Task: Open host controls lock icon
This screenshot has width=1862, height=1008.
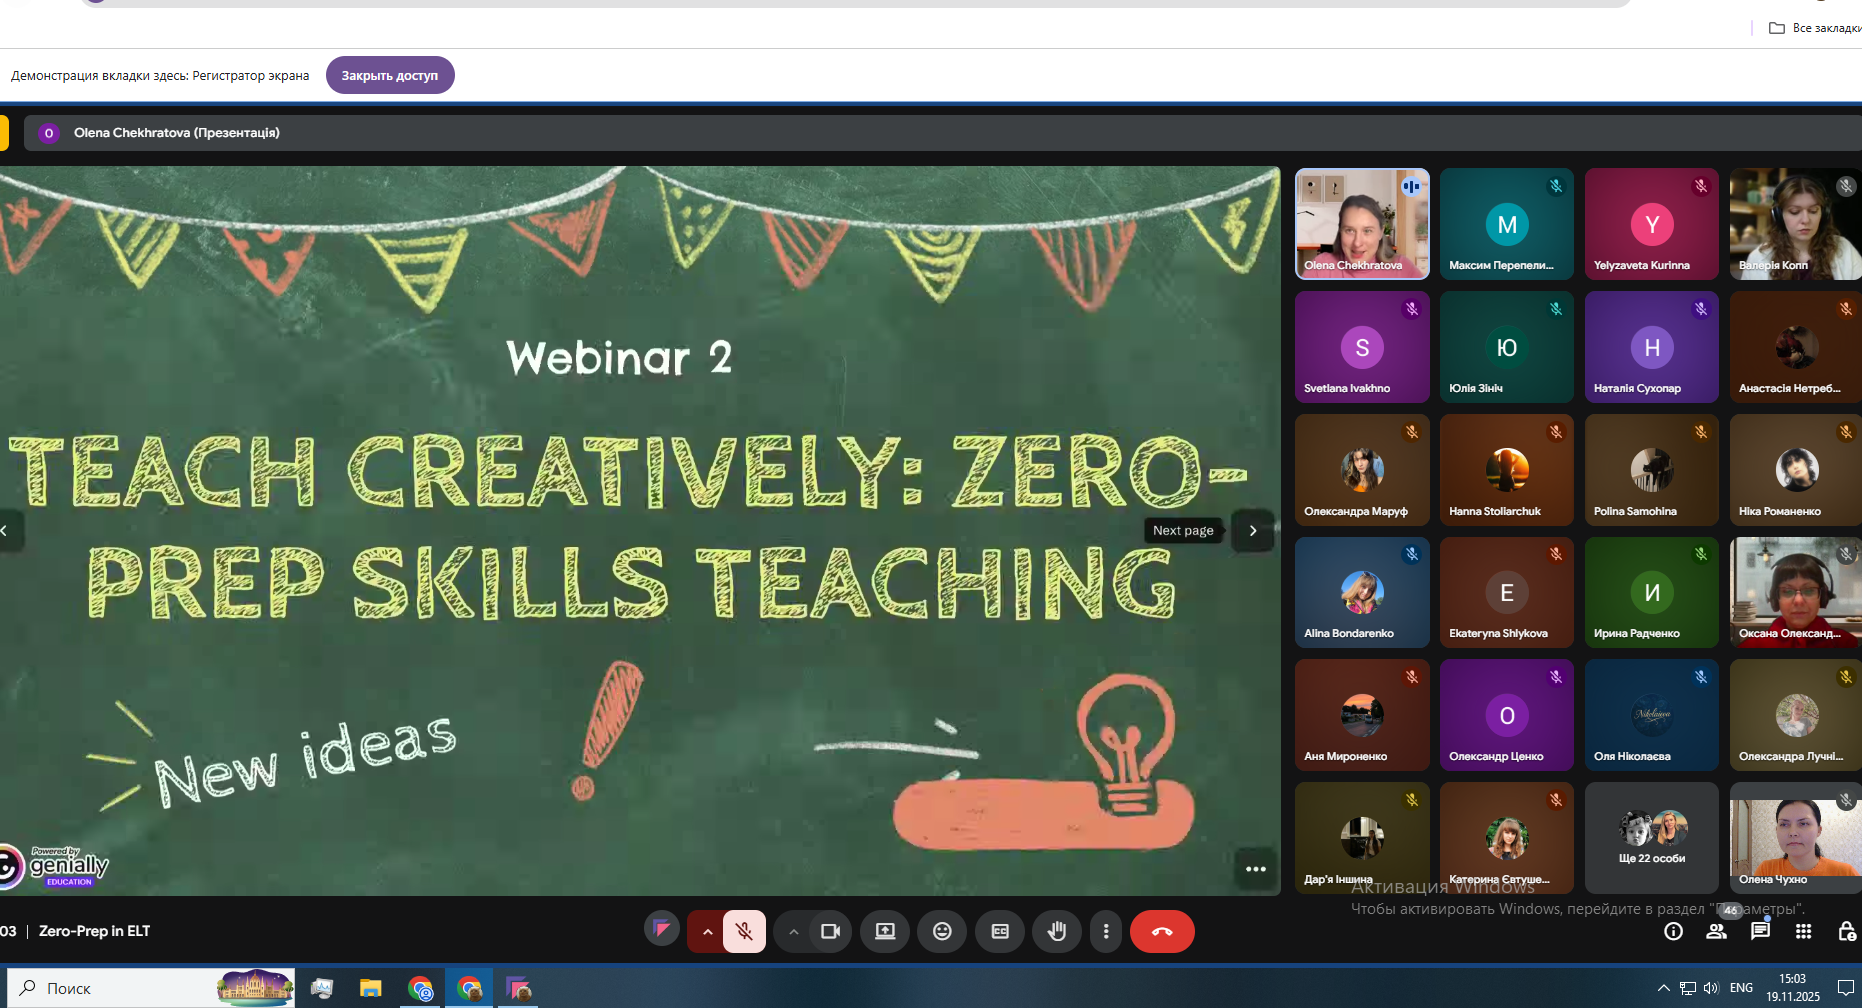Action: click(x=1846, y=932)
